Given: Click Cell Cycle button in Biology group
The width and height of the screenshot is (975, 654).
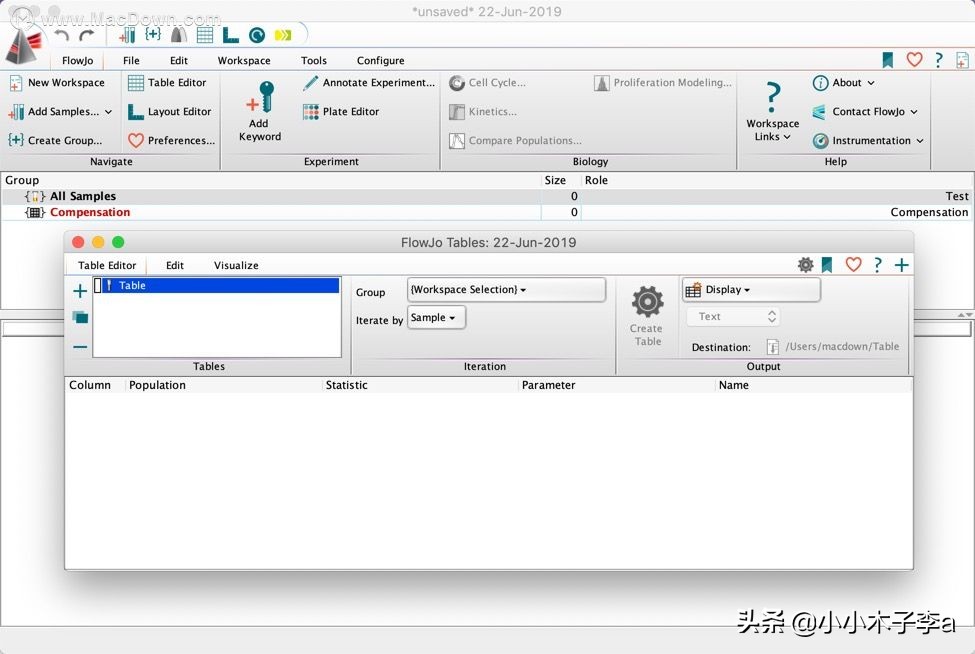Looking at the screenshot, I should click(488, 83).
